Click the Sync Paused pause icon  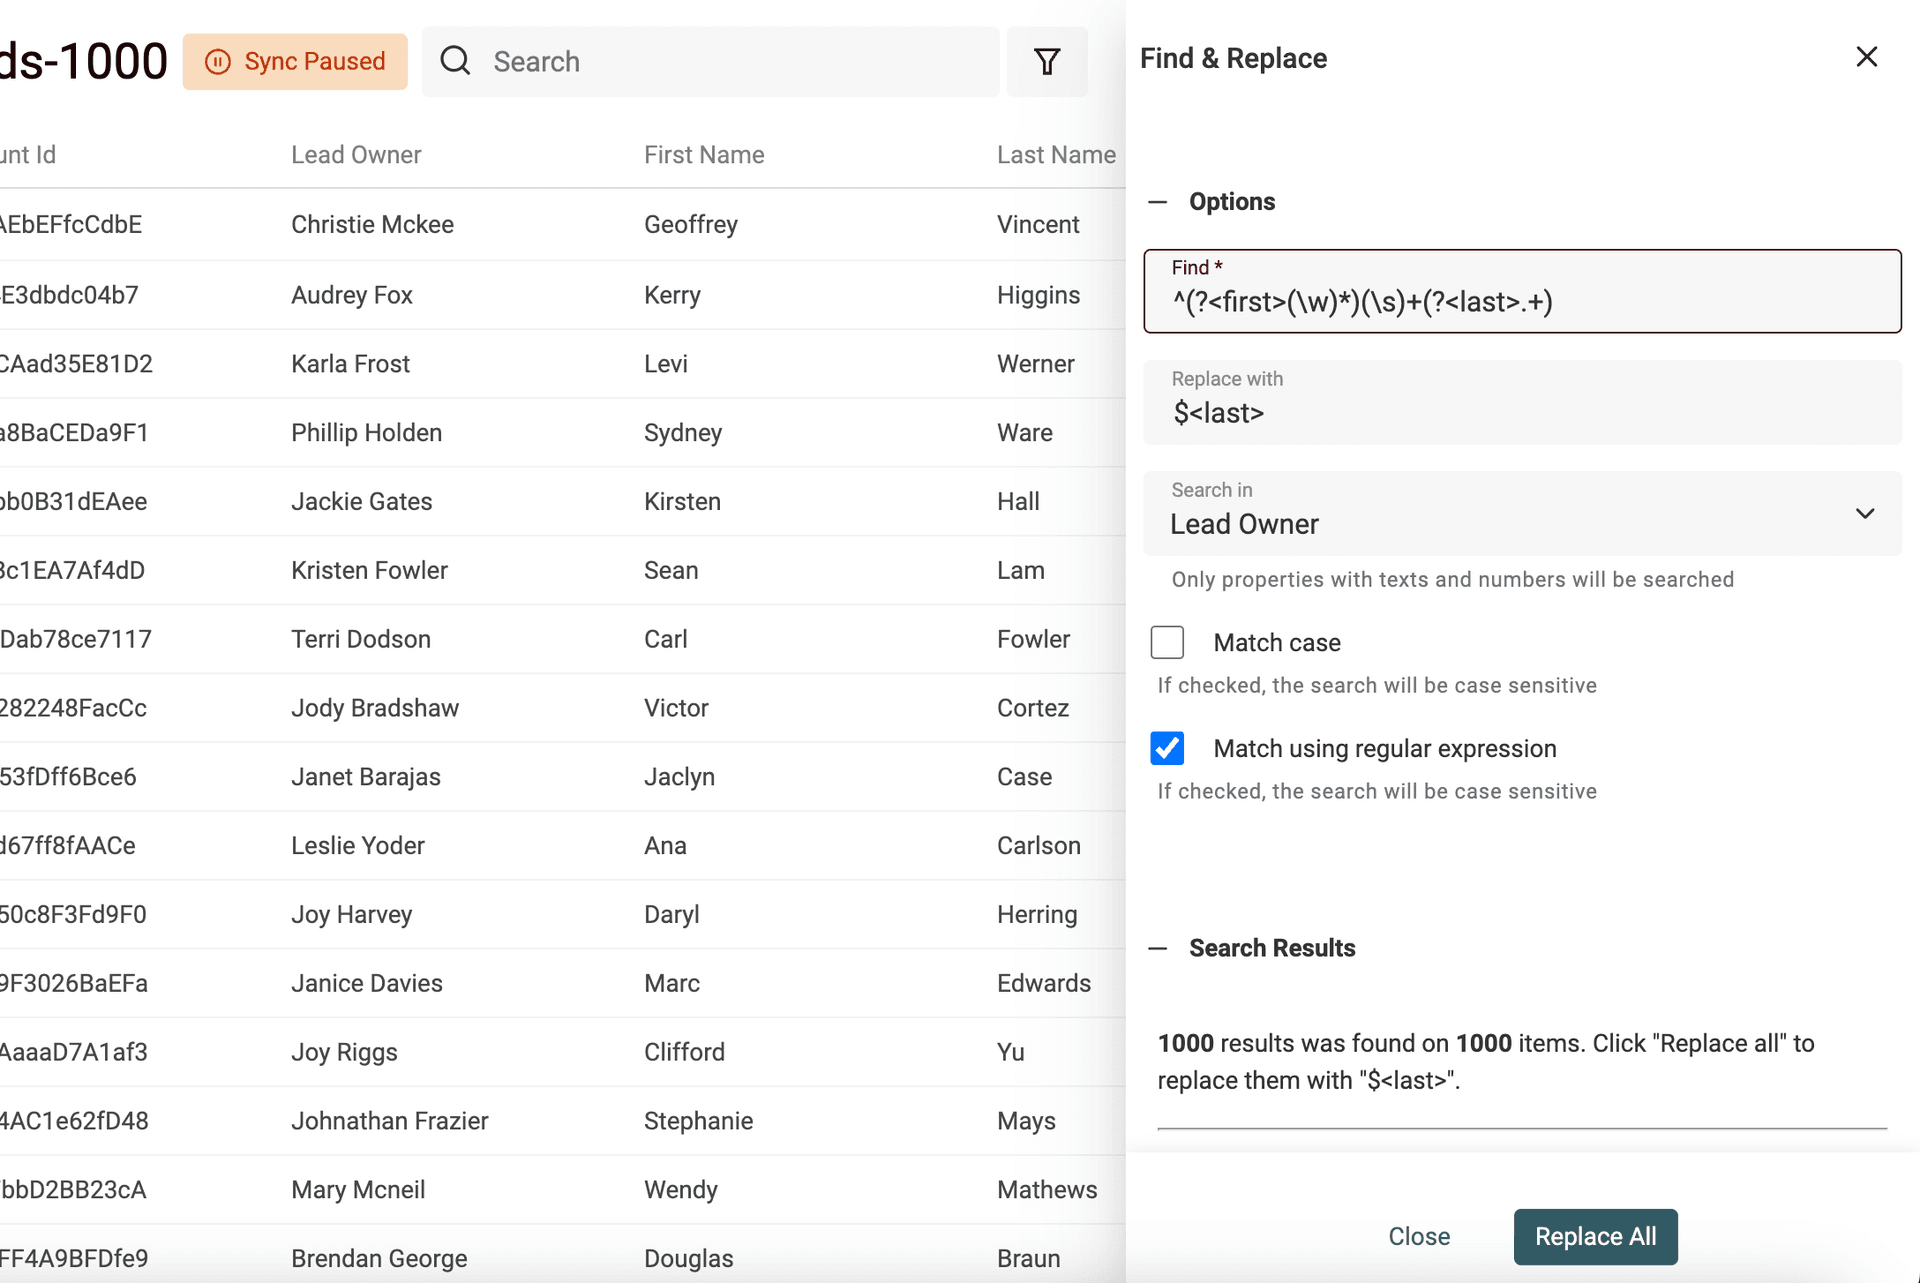(x=217, y=62)
